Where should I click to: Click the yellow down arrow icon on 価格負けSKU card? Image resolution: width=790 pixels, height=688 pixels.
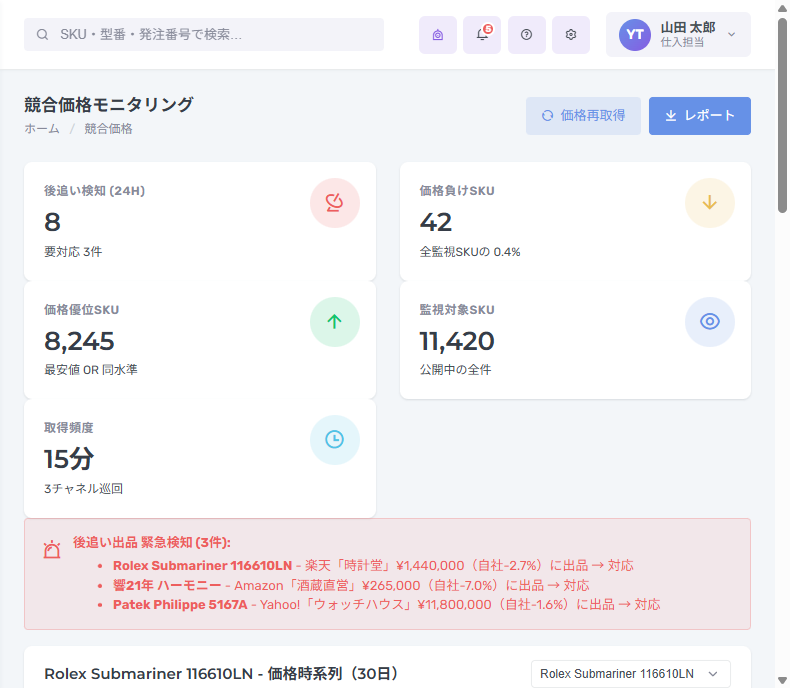tap(709, 203)
